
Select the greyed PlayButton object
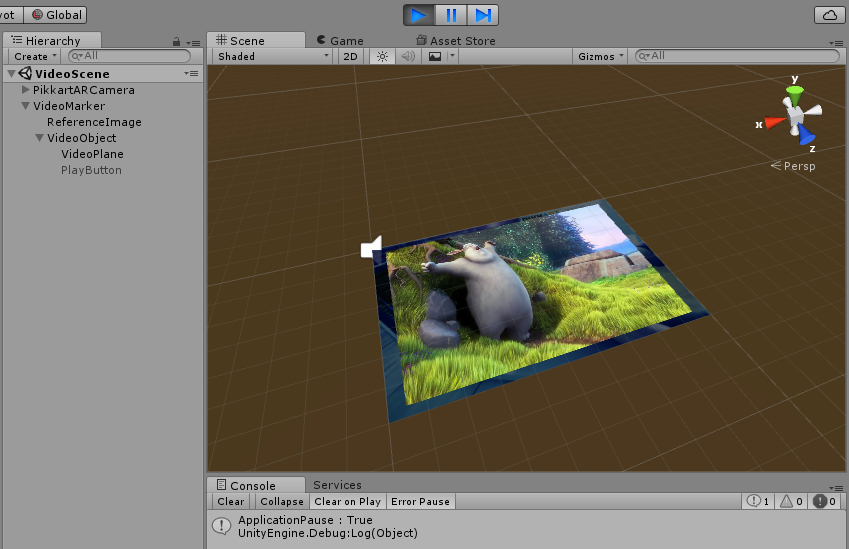pyautogui.click(x=91, y=170)
